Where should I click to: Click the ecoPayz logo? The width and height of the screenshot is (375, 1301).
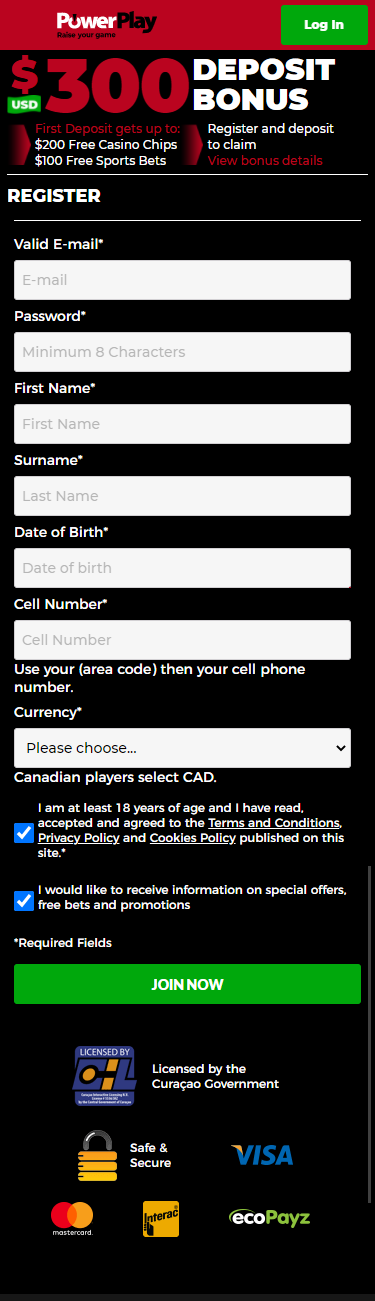point(269,1218)
